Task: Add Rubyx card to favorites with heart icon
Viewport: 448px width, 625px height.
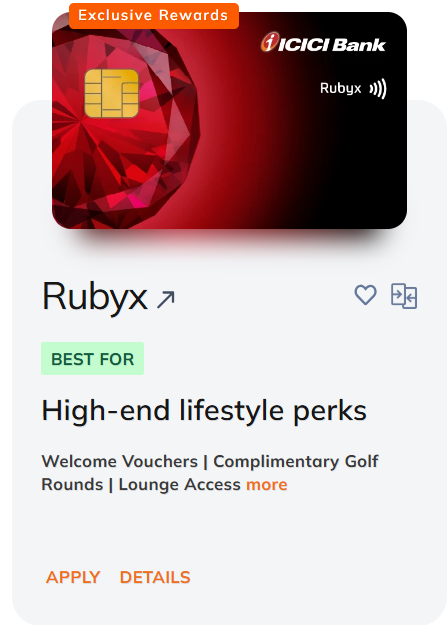Action: coord(365,295)
